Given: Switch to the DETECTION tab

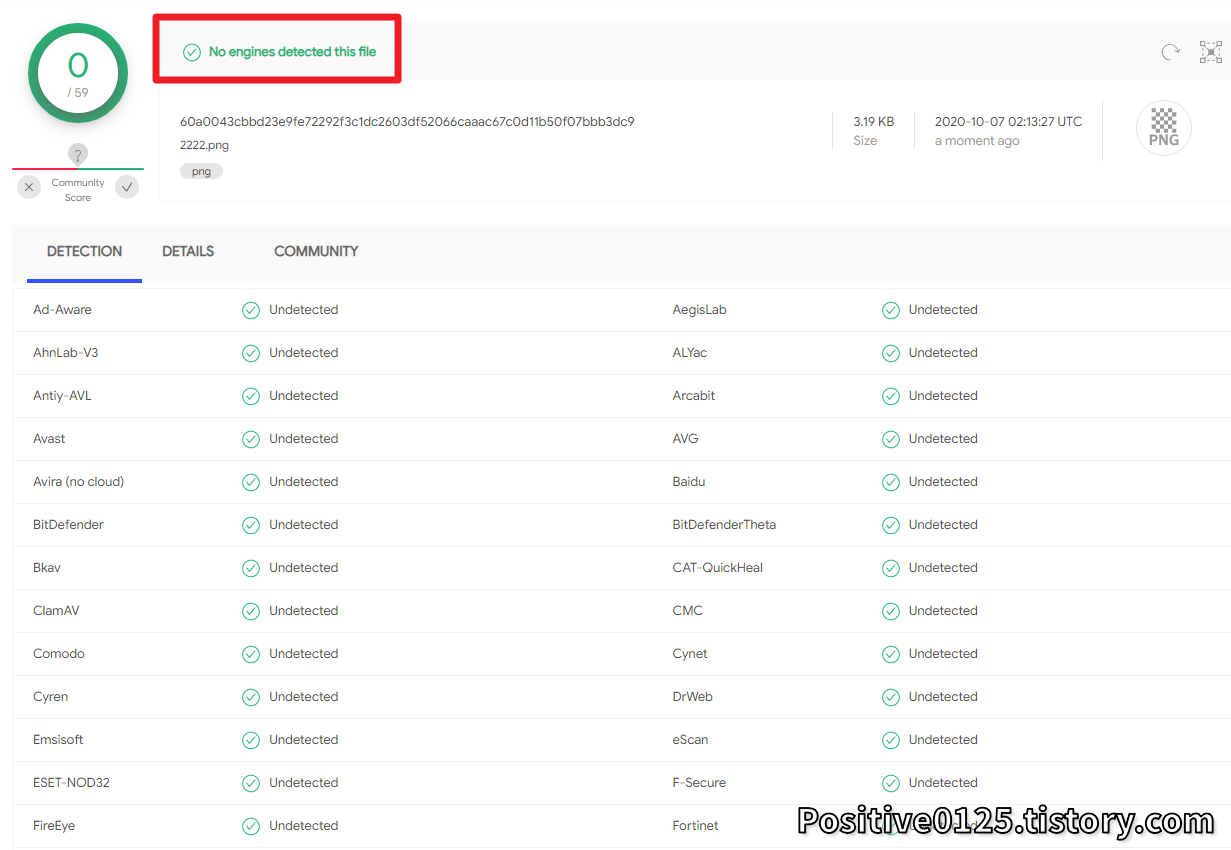Looking at the screenshot, I should (x=85, y=251).
